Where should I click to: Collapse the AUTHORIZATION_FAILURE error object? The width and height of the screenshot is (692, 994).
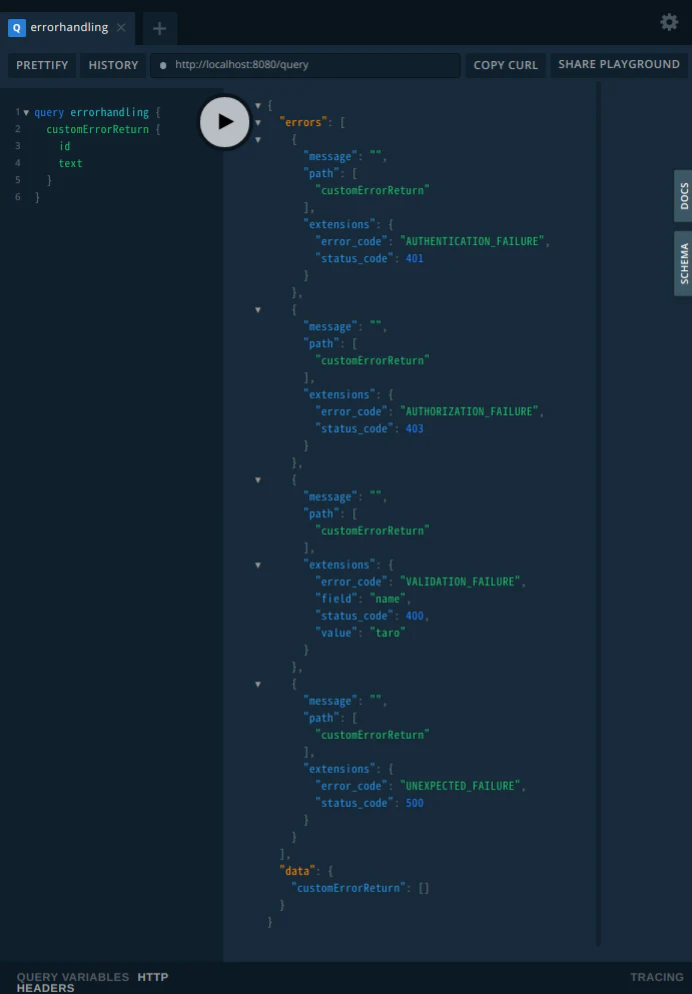(258, 309)
